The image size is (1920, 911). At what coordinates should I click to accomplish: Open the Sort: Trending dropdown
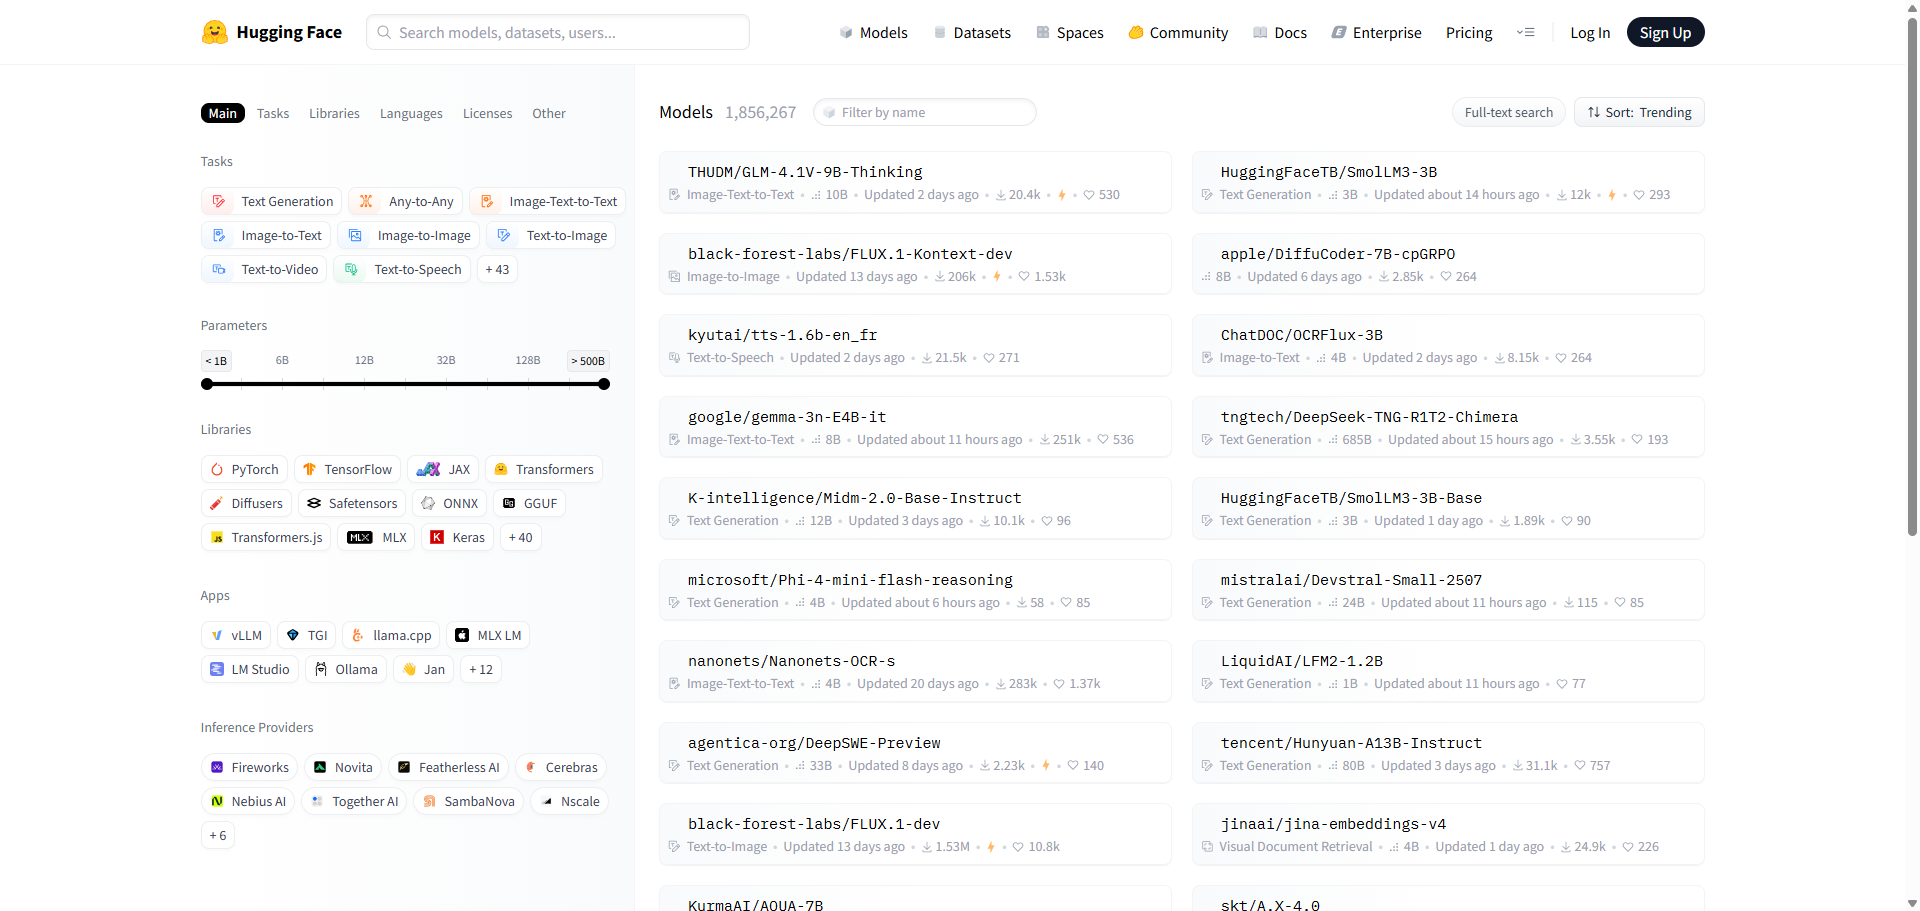(x=1639, y=112)
